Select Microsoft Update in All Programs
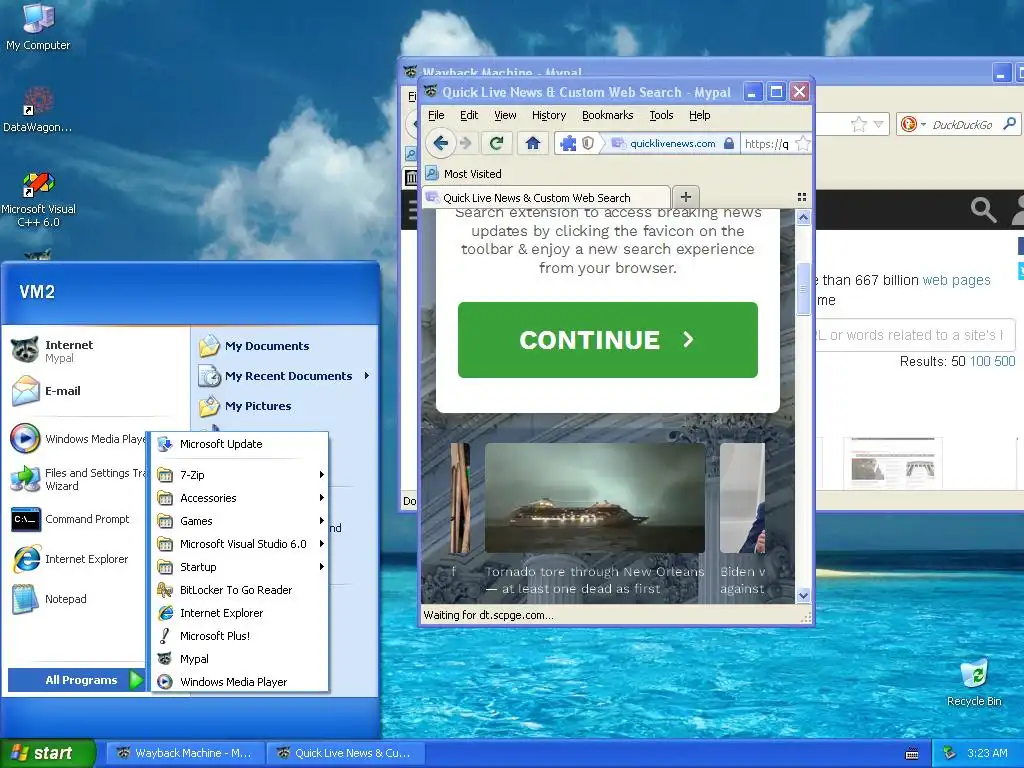This screenshot has height=768, width=1024. pyautogui.click(x=240, y=444)
